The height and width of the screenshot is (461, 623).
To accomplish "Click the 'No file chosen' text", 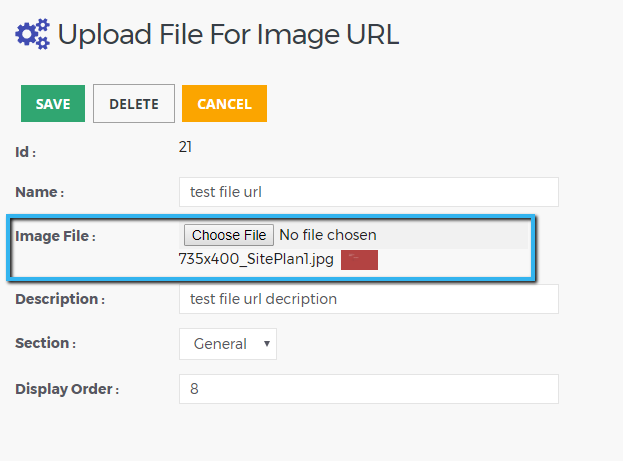I will tap(328, 235).
